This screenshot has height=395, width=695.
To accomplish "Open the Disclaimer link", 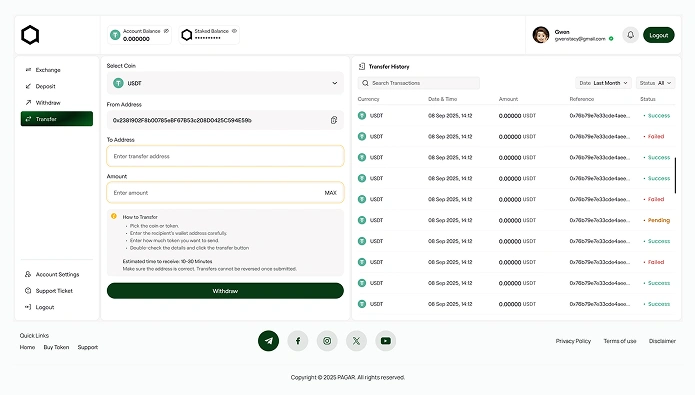I will click(x=662, y=341).
